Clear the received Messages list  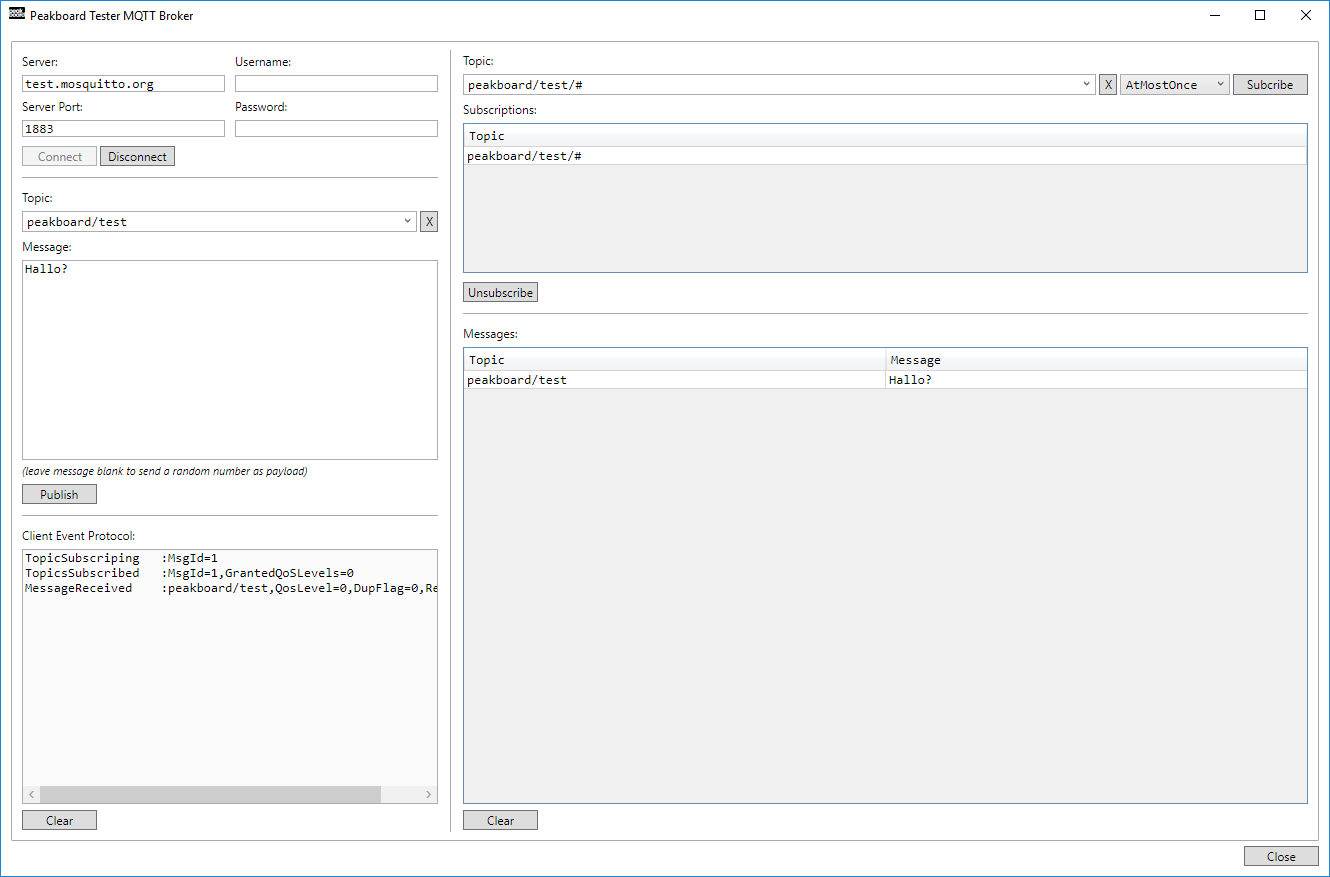tap(500, 819)
